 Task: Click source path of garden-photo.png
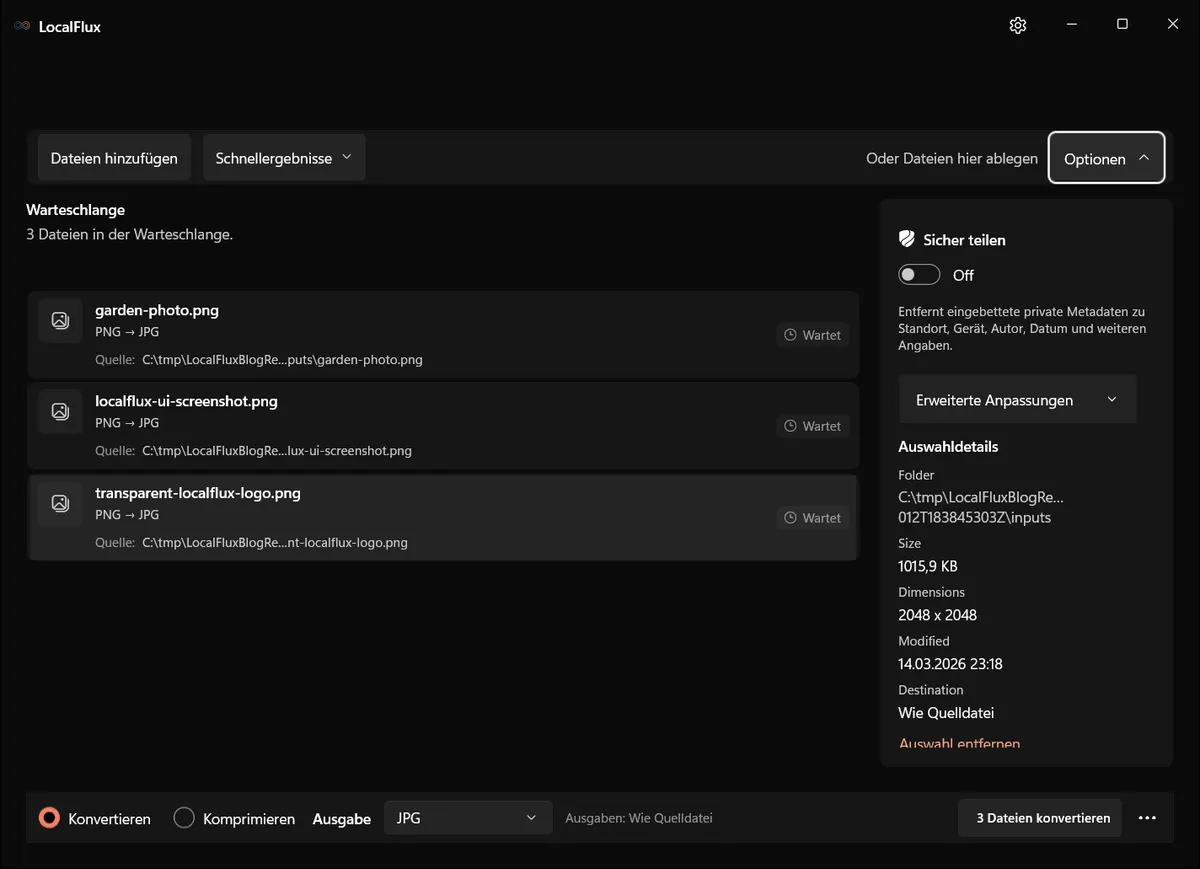tap(282, 360)
